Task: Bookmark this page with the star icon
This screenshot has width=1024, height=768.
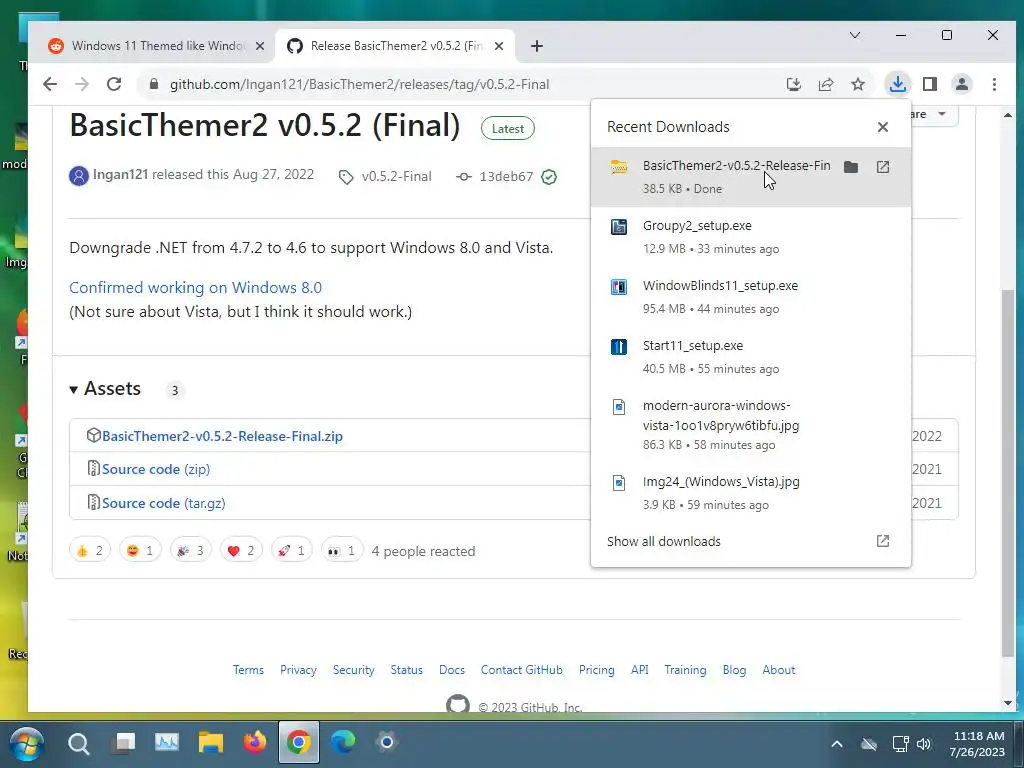Action: (x=858, y=84)
